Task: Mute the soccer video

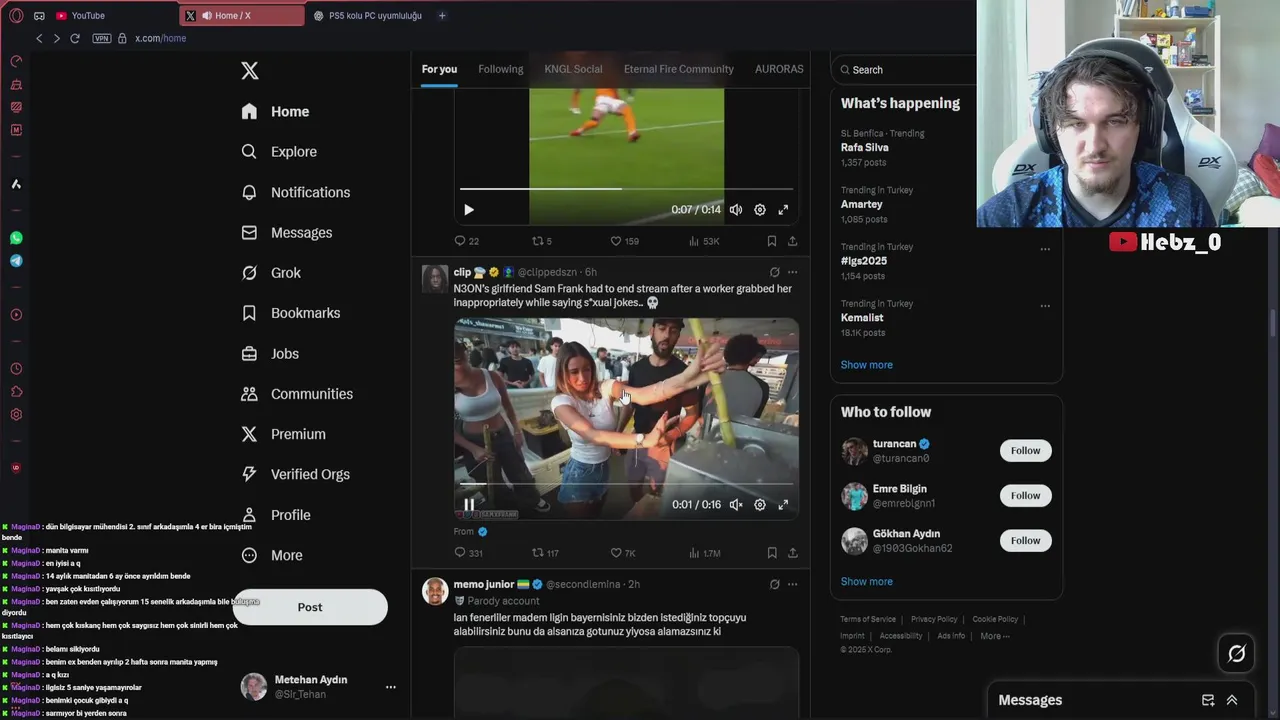Action: [736, 210]
